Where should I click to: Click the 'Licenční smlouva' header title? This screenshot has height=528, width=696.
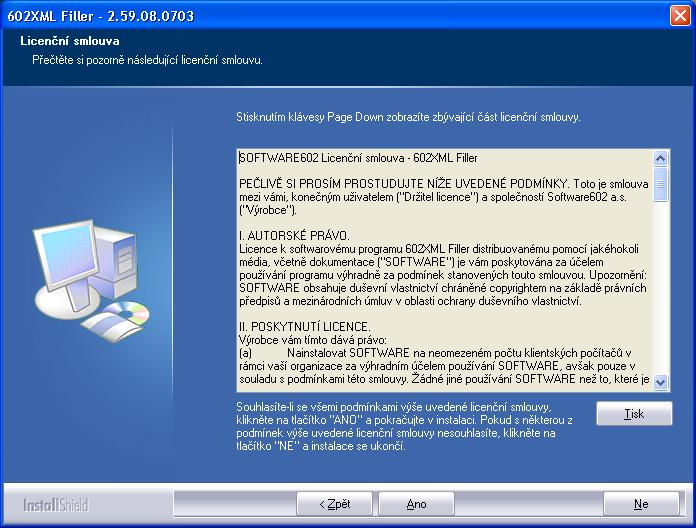point(70,41)
